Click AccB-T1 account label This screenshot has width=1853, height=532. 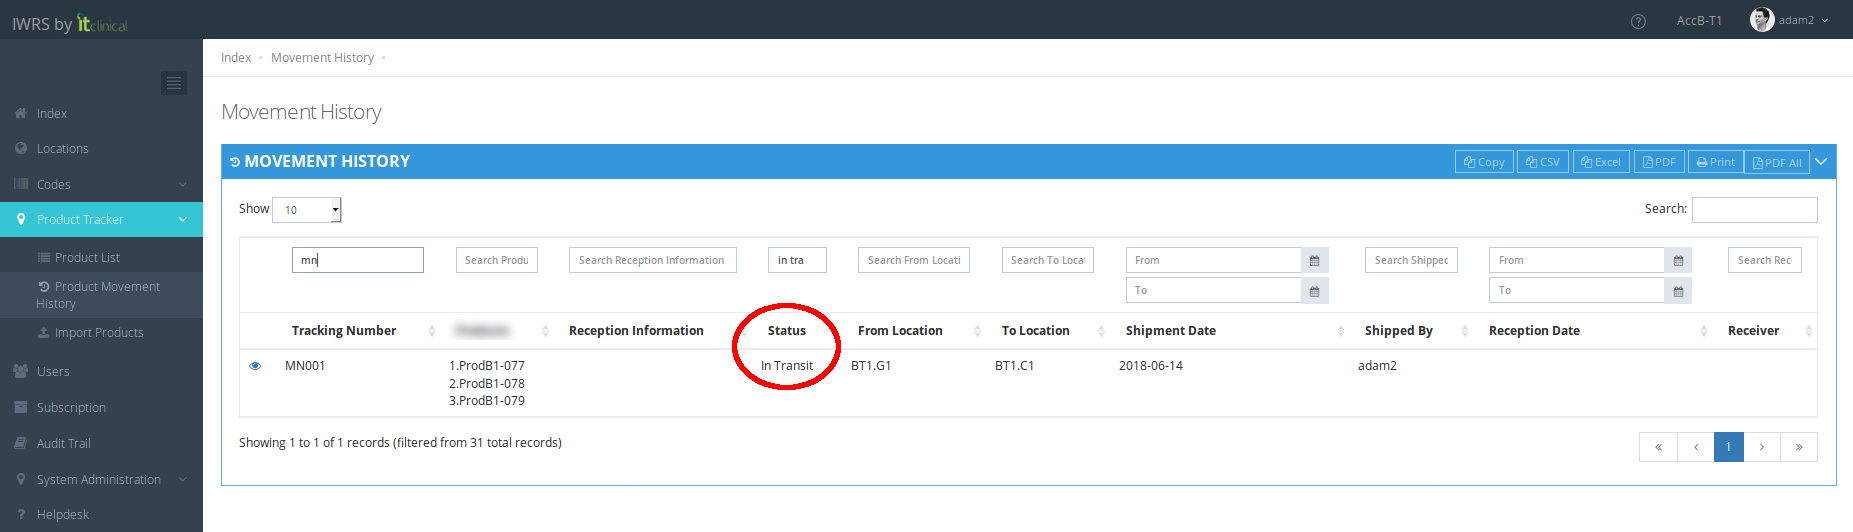1699,21
